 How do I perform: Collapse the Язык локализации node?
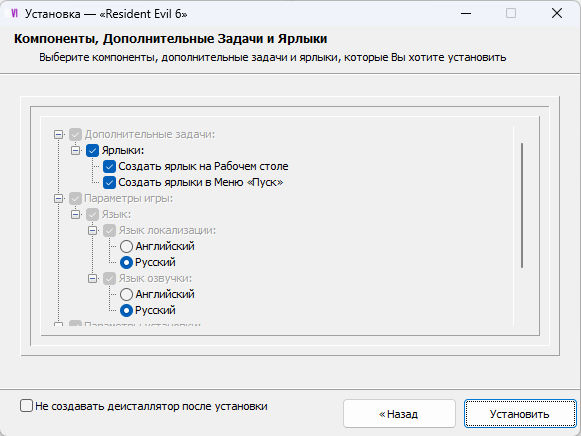click(x=92, y=230)
